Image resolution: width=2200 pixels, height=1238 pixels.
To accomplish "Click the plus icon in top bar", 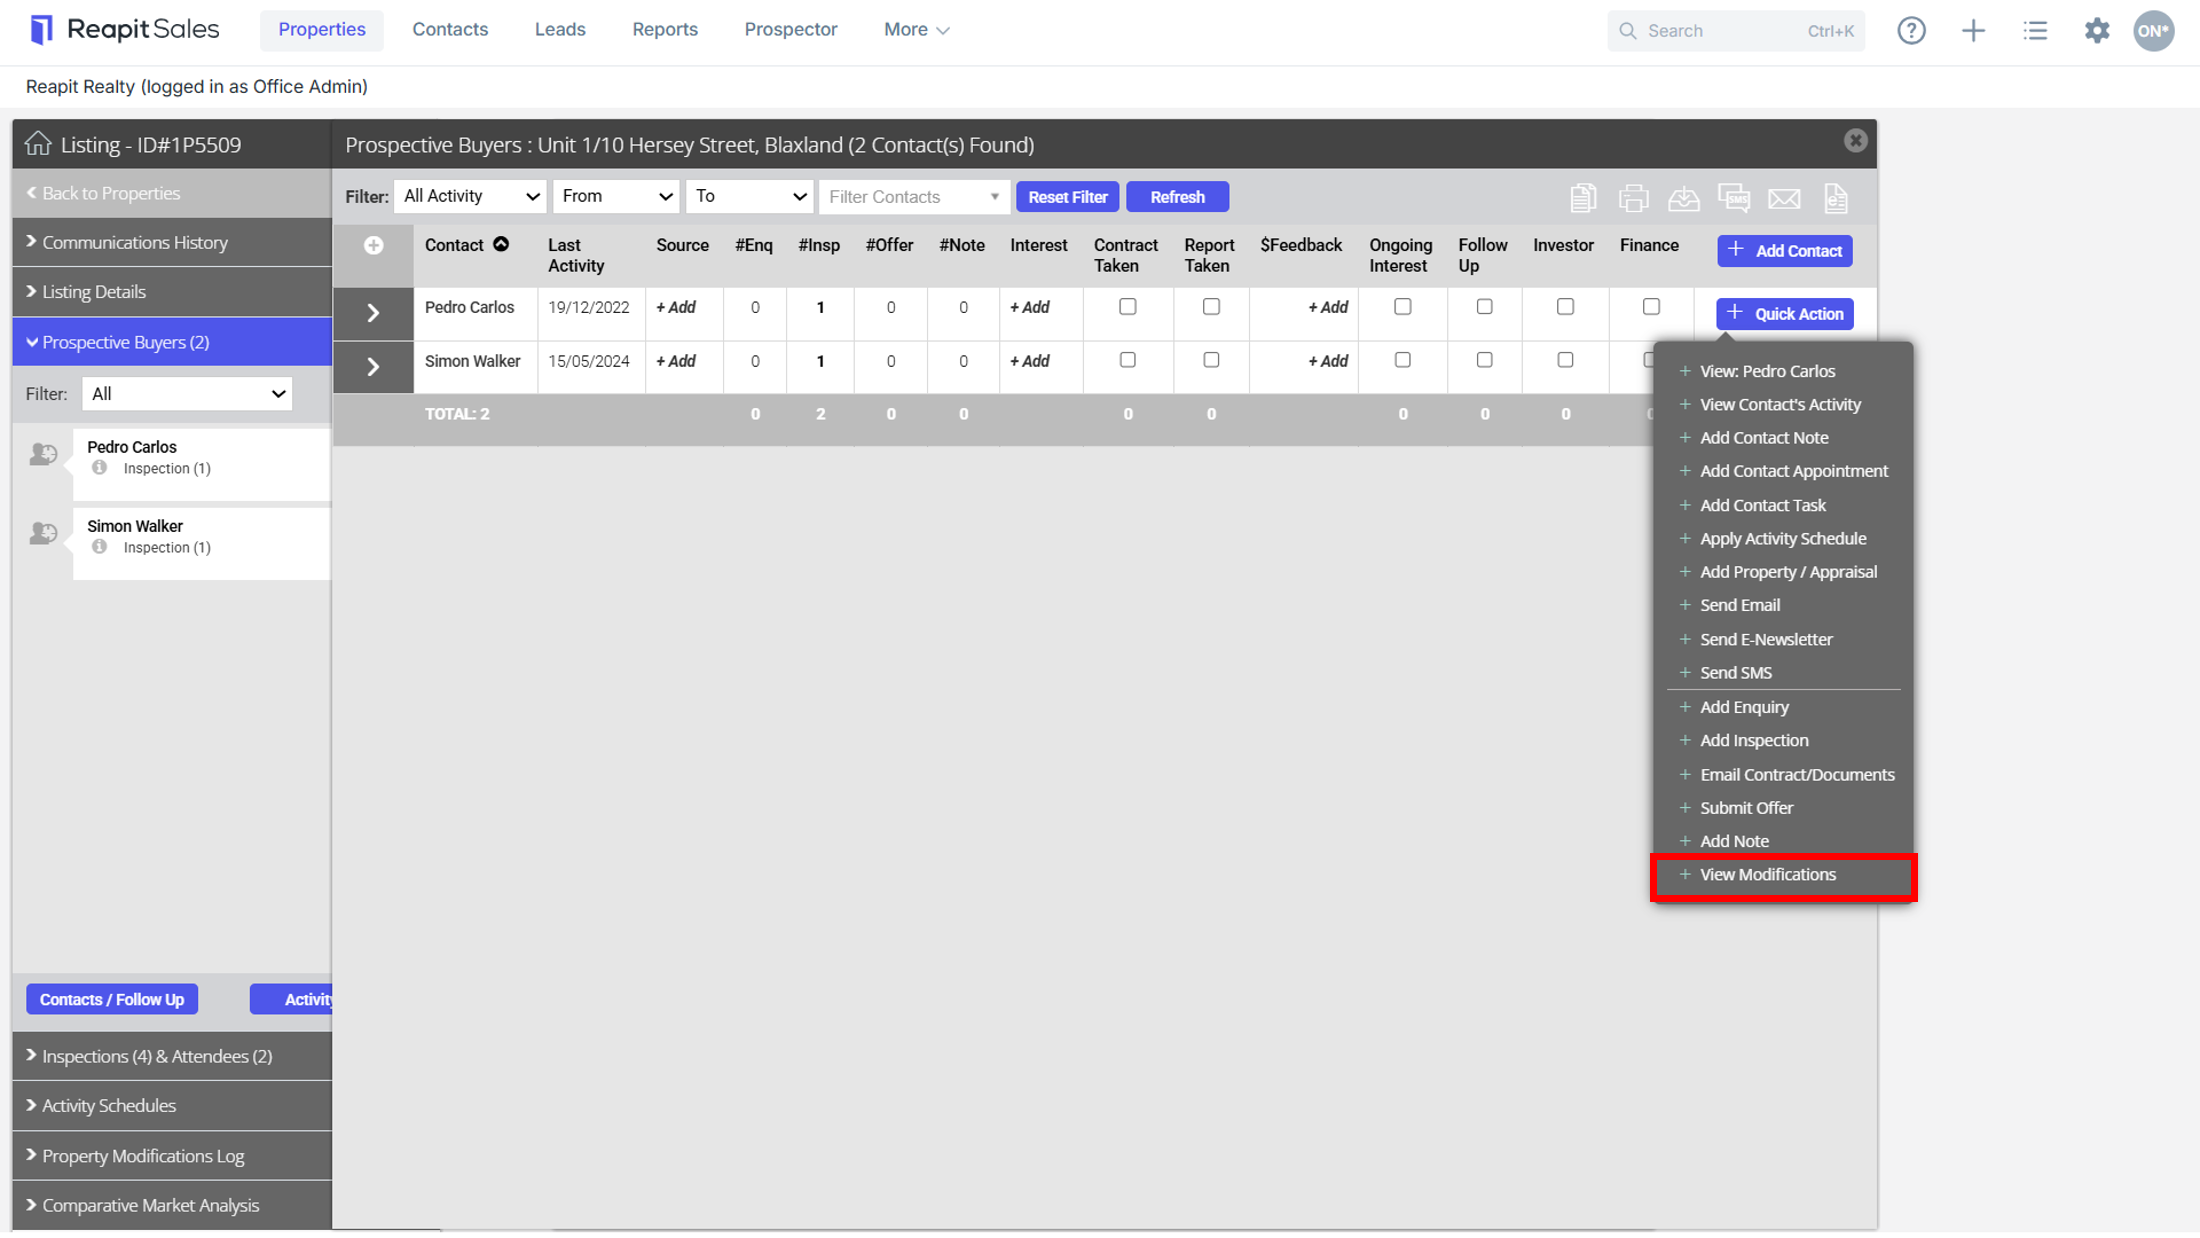I will pos(1973,30).
